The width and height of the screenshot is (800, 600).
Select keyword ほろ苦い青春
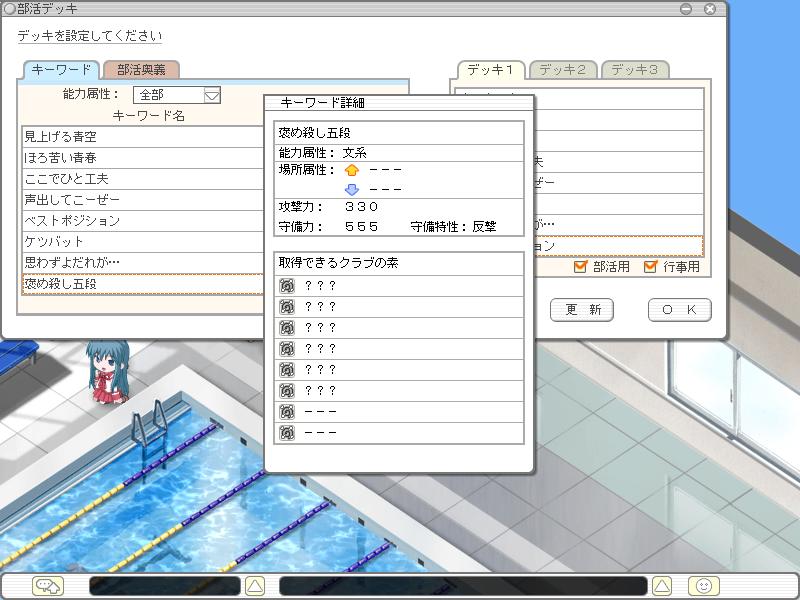tap(143, 158)
